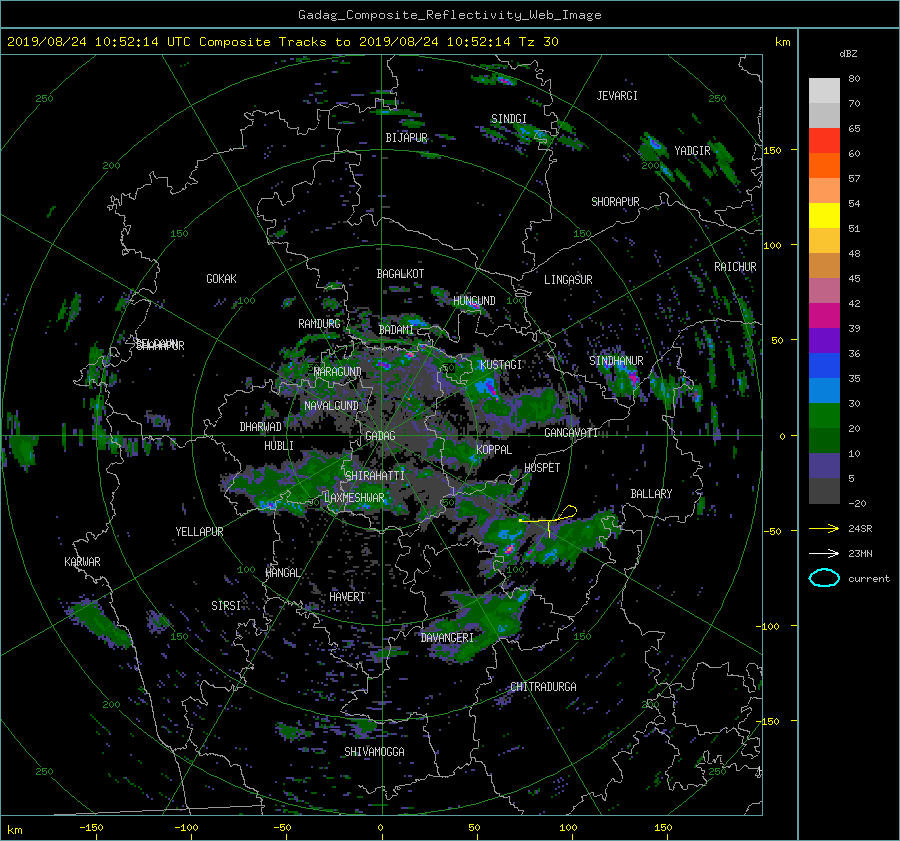Click the 'current' legend text
The width and height of the screenshot is (900, 841).
[869, 579]
